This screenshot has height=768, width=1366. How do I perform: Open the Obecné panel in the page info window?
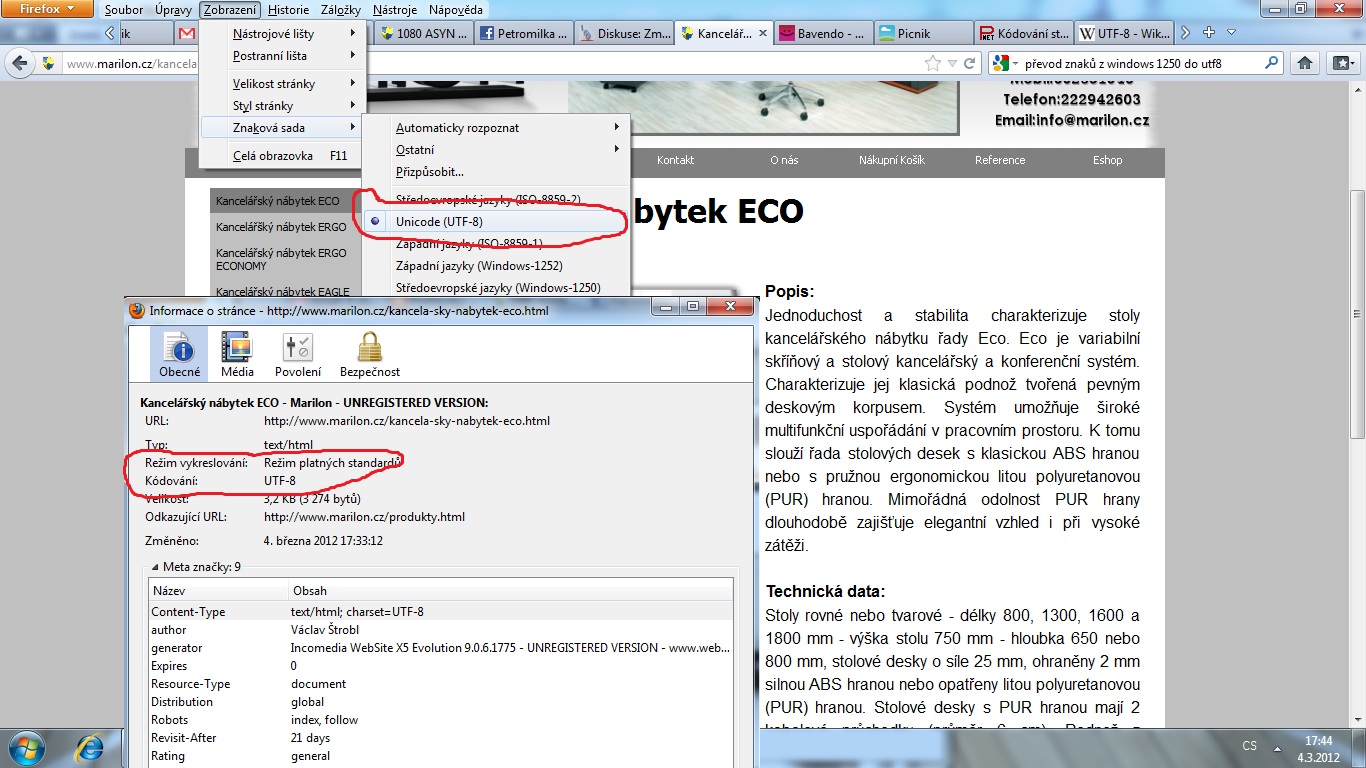click(x=180, y=354)
